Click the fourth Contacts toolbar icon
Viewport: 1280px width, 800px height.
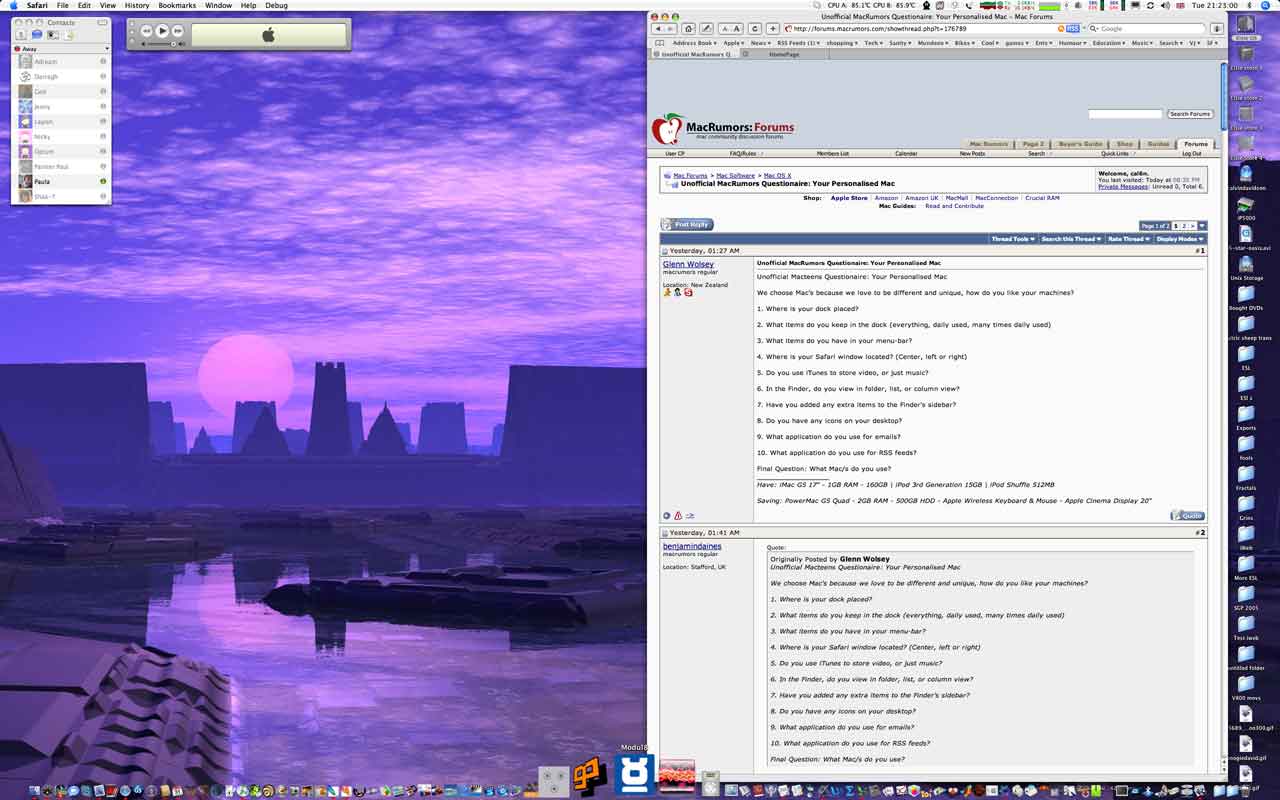click(69, 35)
